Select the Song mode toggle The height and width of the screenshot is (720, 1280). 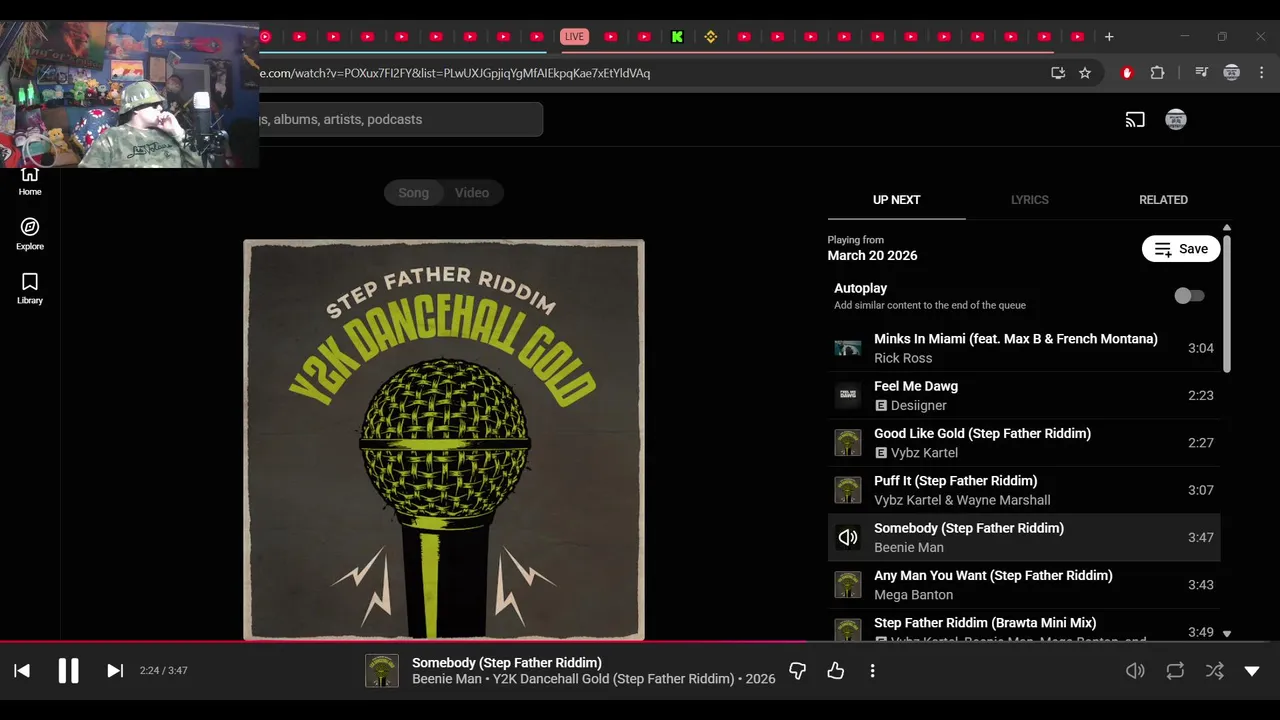414,193
